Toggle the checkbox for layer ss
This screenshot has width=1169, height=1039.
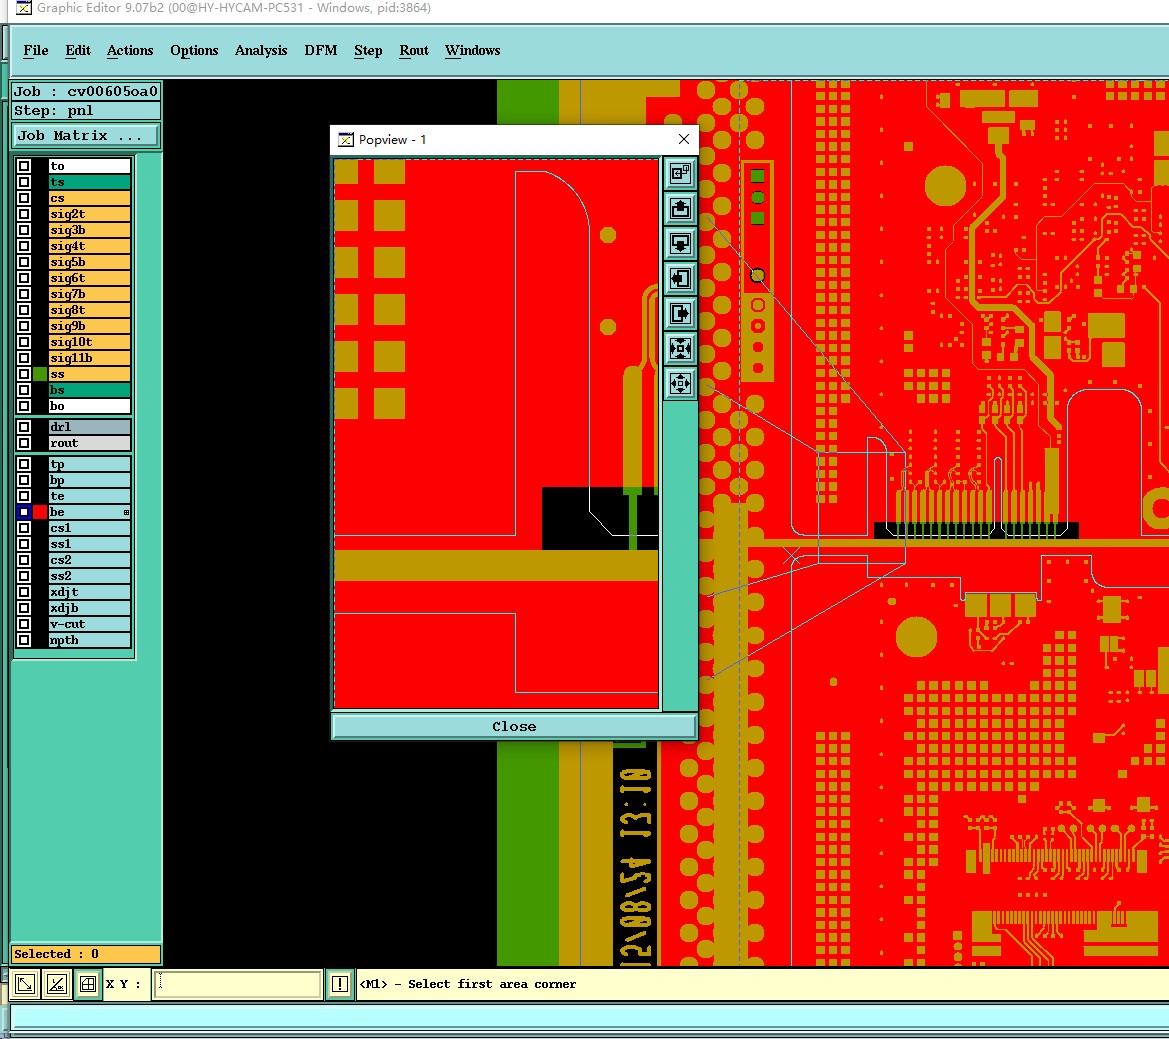pyautogui.click(x=24, y=373)
